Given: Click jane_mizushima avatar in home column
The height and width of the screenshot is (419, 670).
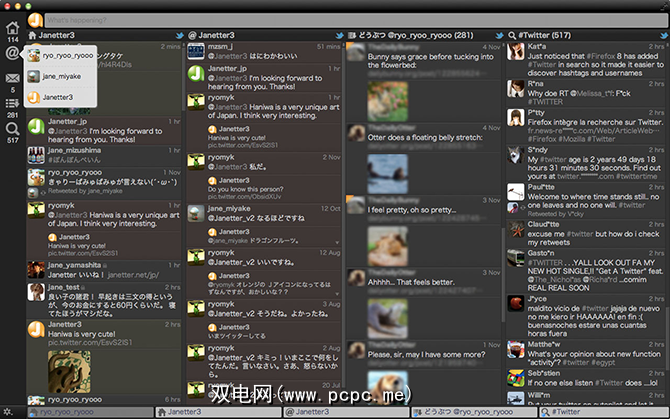Looking at the screenshot, I should click(x=36, y=155).
